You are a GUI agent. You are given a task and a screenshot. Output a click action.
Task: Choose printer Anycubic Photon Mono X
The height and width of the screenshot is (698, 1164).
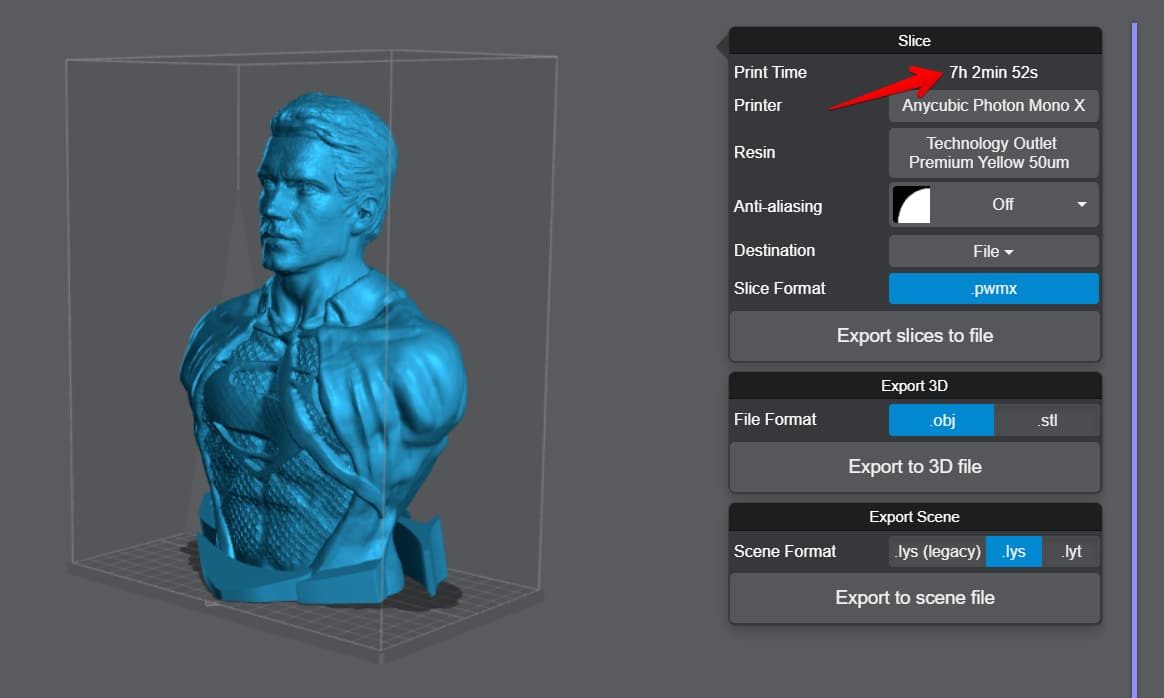[x=993, y=105]
